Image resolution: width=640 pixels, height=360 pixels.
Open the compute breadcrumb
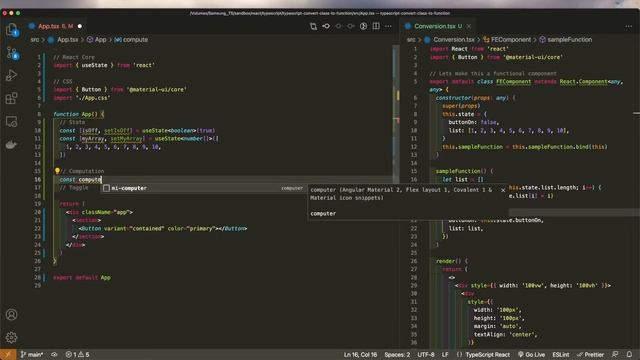(x=131, y=40)
